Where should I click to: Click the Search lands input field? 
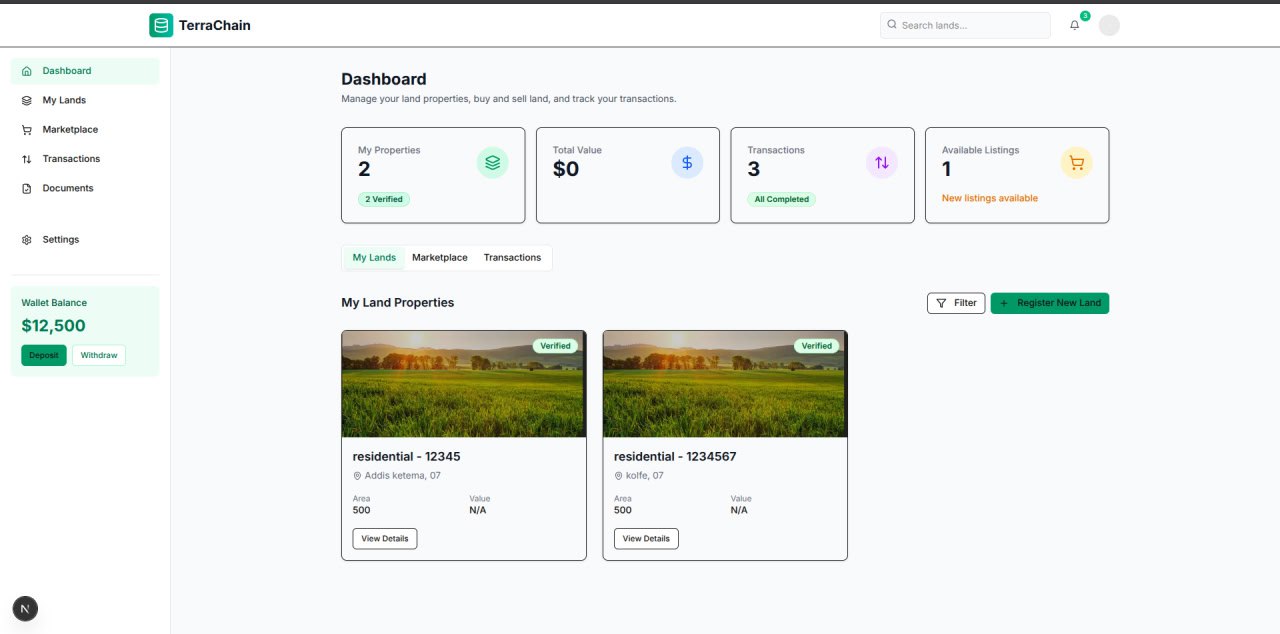click(964, 24)
